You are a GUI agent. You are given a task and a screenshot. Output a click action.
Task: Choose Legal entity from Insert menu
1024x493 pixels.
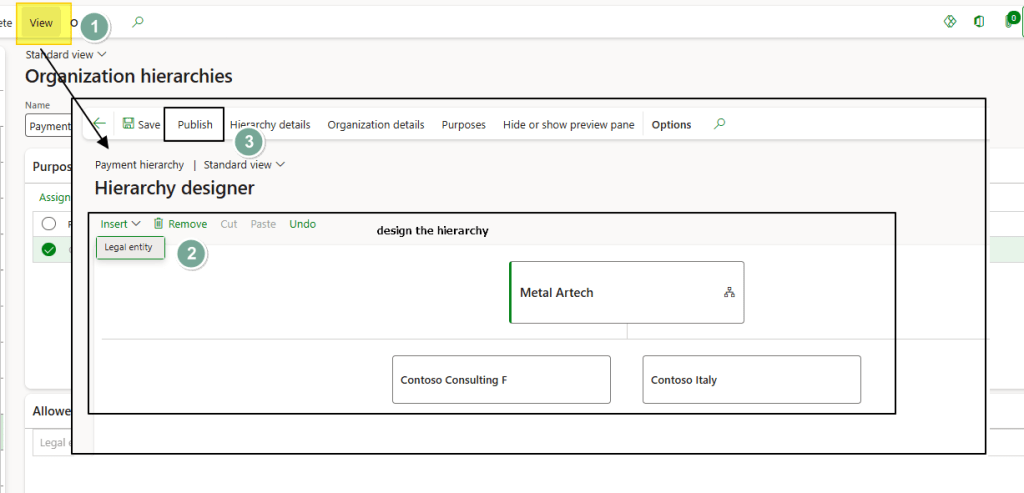129,247
